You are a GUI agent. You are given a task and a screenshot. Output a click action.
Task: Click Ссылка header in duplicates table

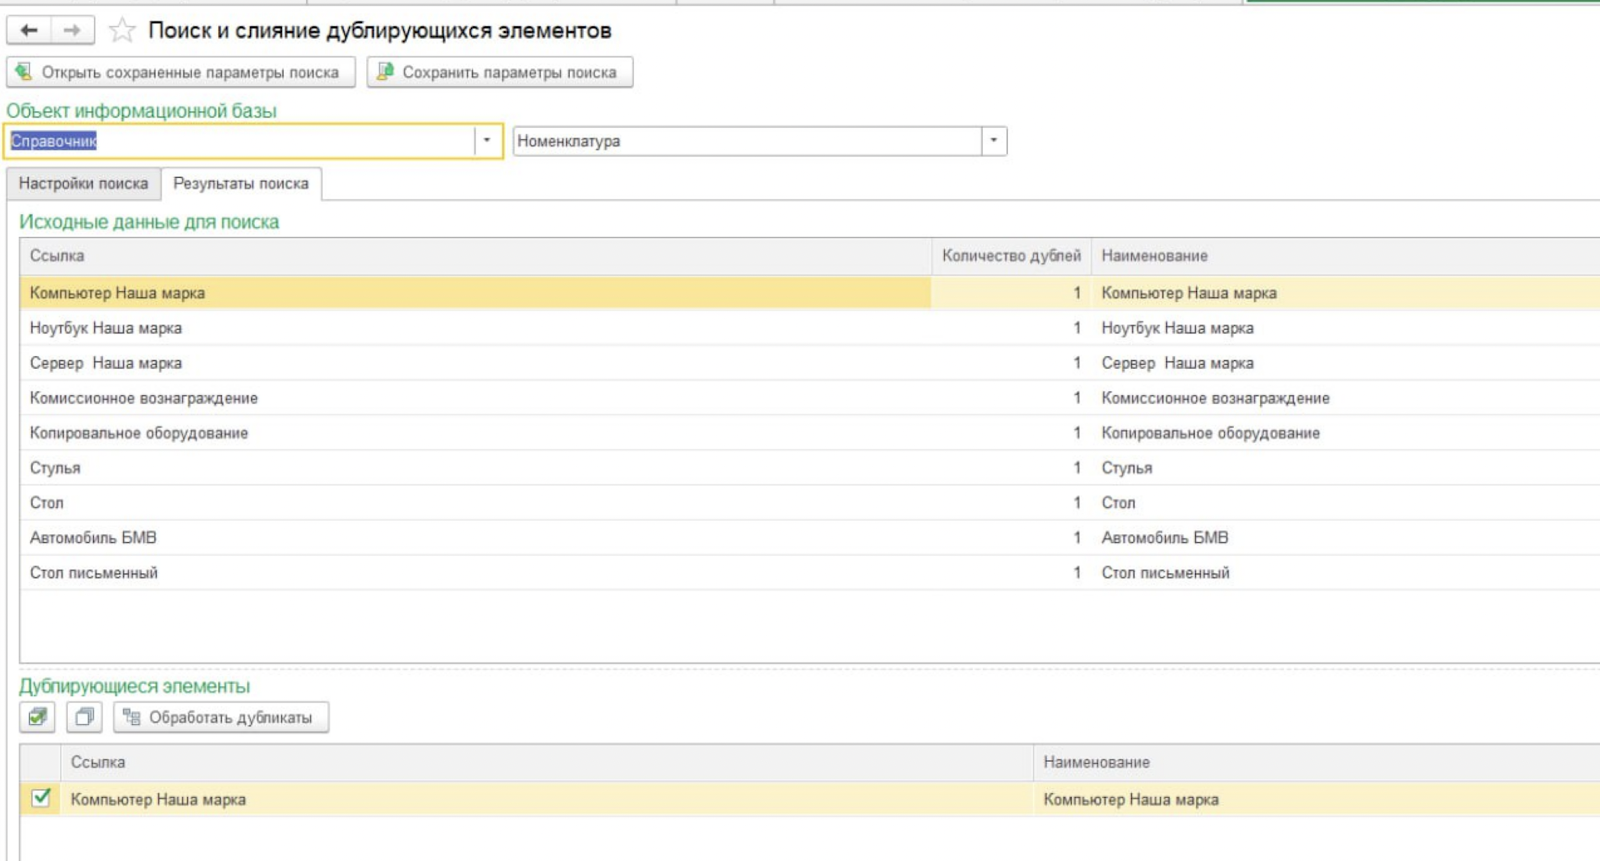[546, 762]
